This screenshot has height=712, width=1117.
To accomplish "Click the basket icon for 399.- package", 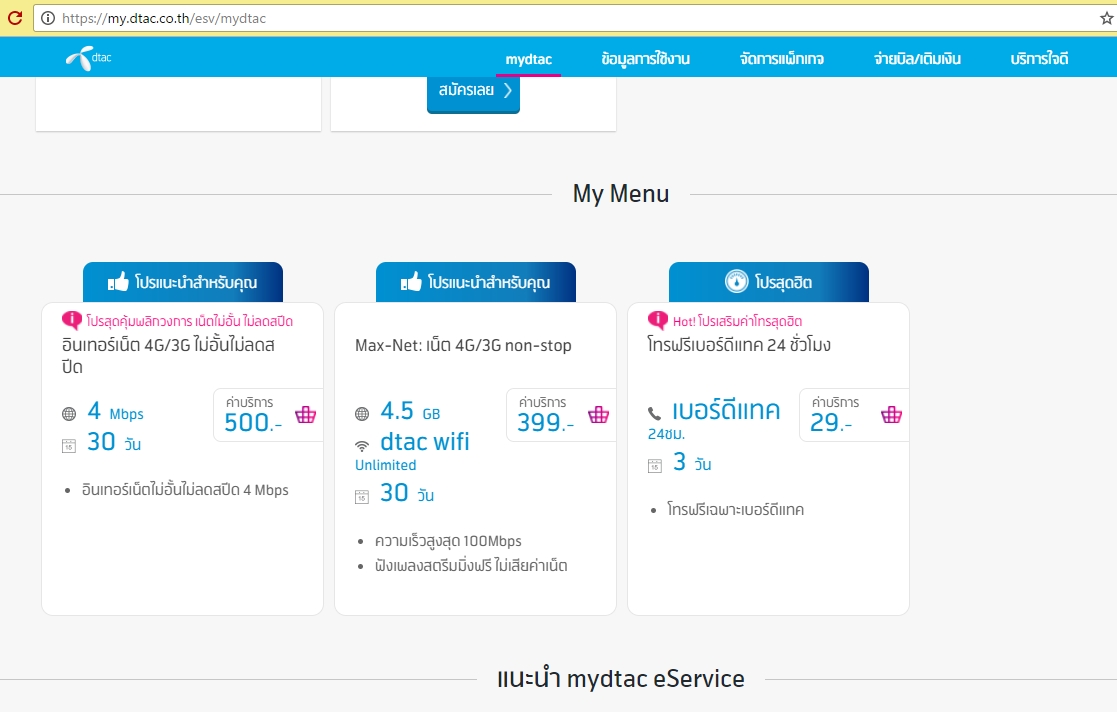I will click(x=598, y=414).
